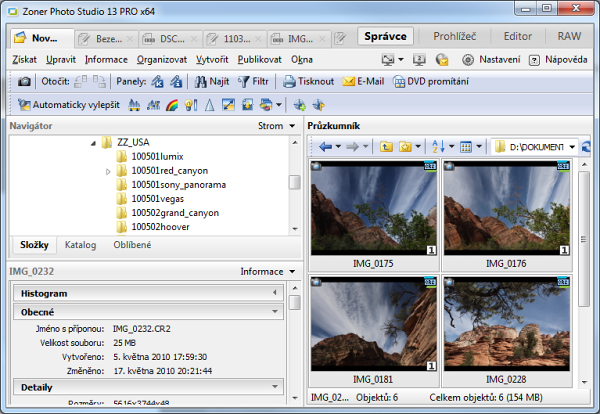Click the back arrow in Průzkumník
This screenshot has width=600, height=414.
tap(325, 147)
